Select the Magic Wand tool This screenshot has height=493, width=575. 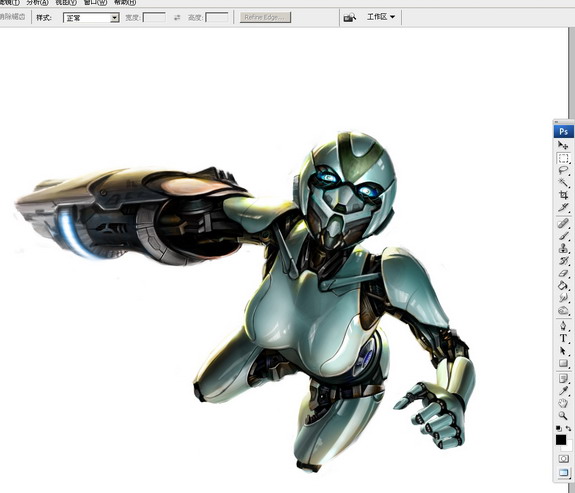point(563,182)
